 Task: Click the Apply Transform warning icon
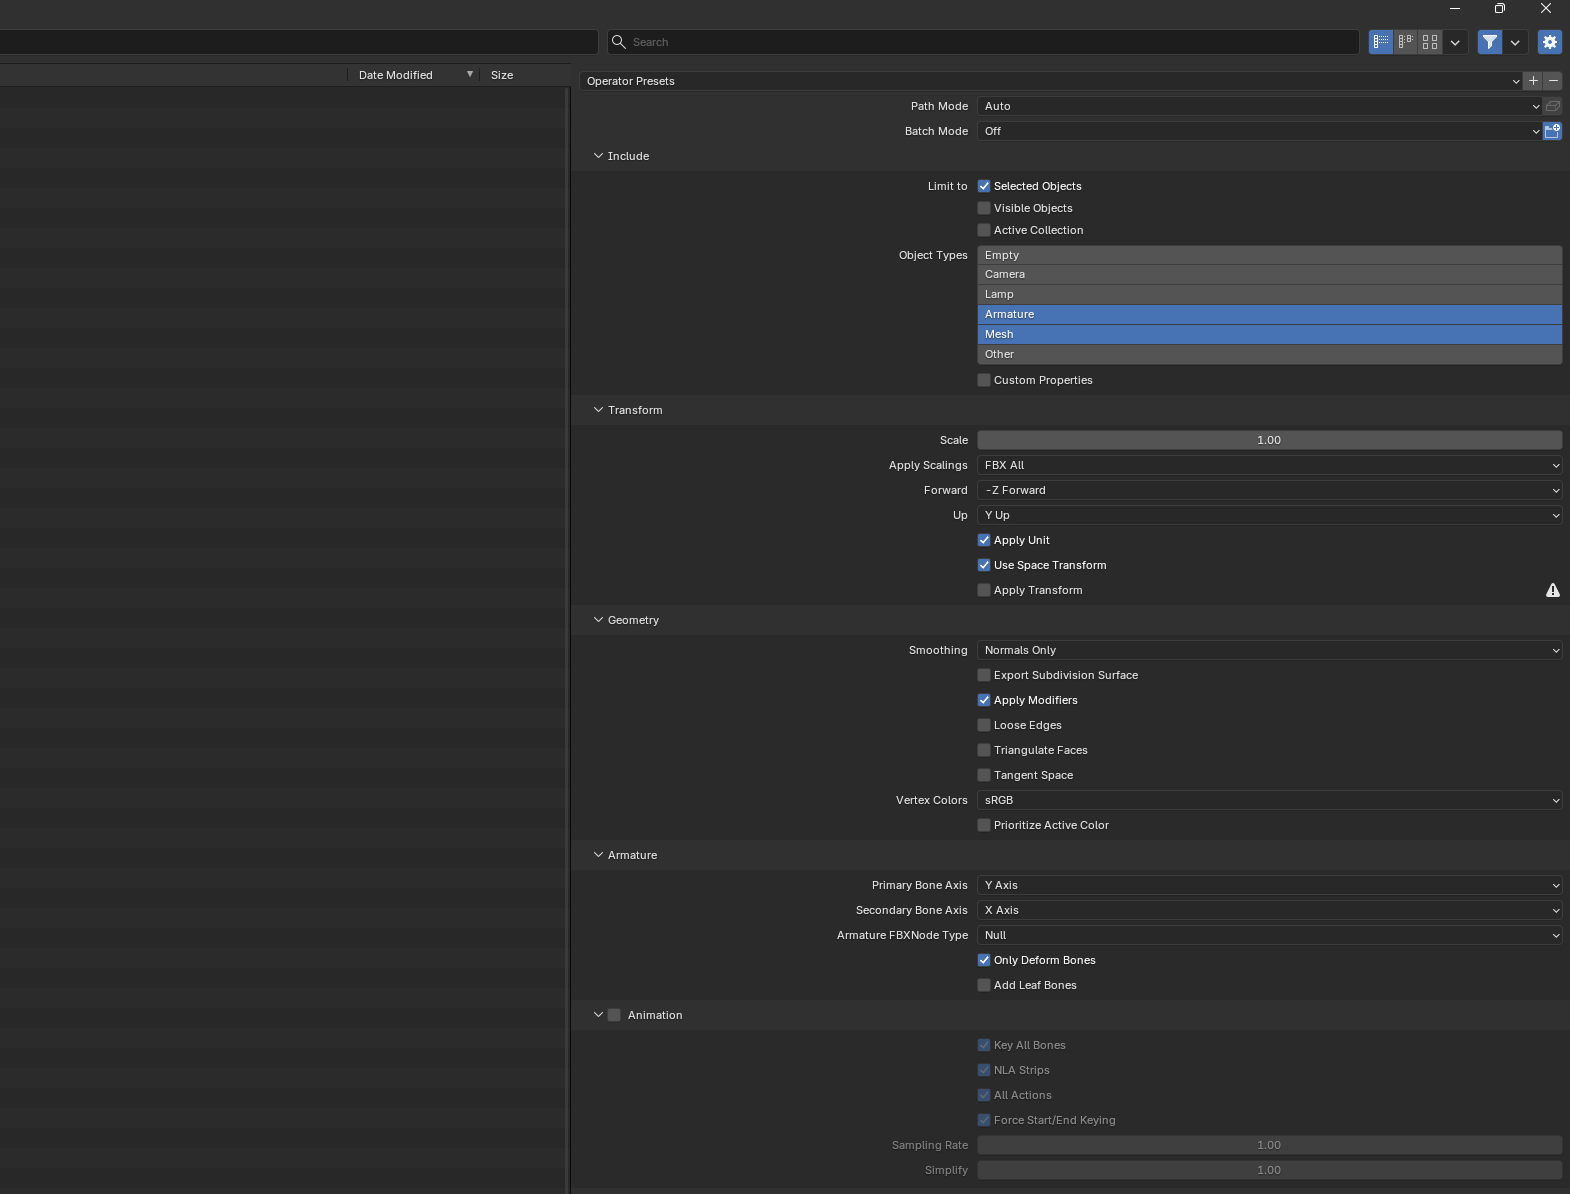pos(1553,590)
